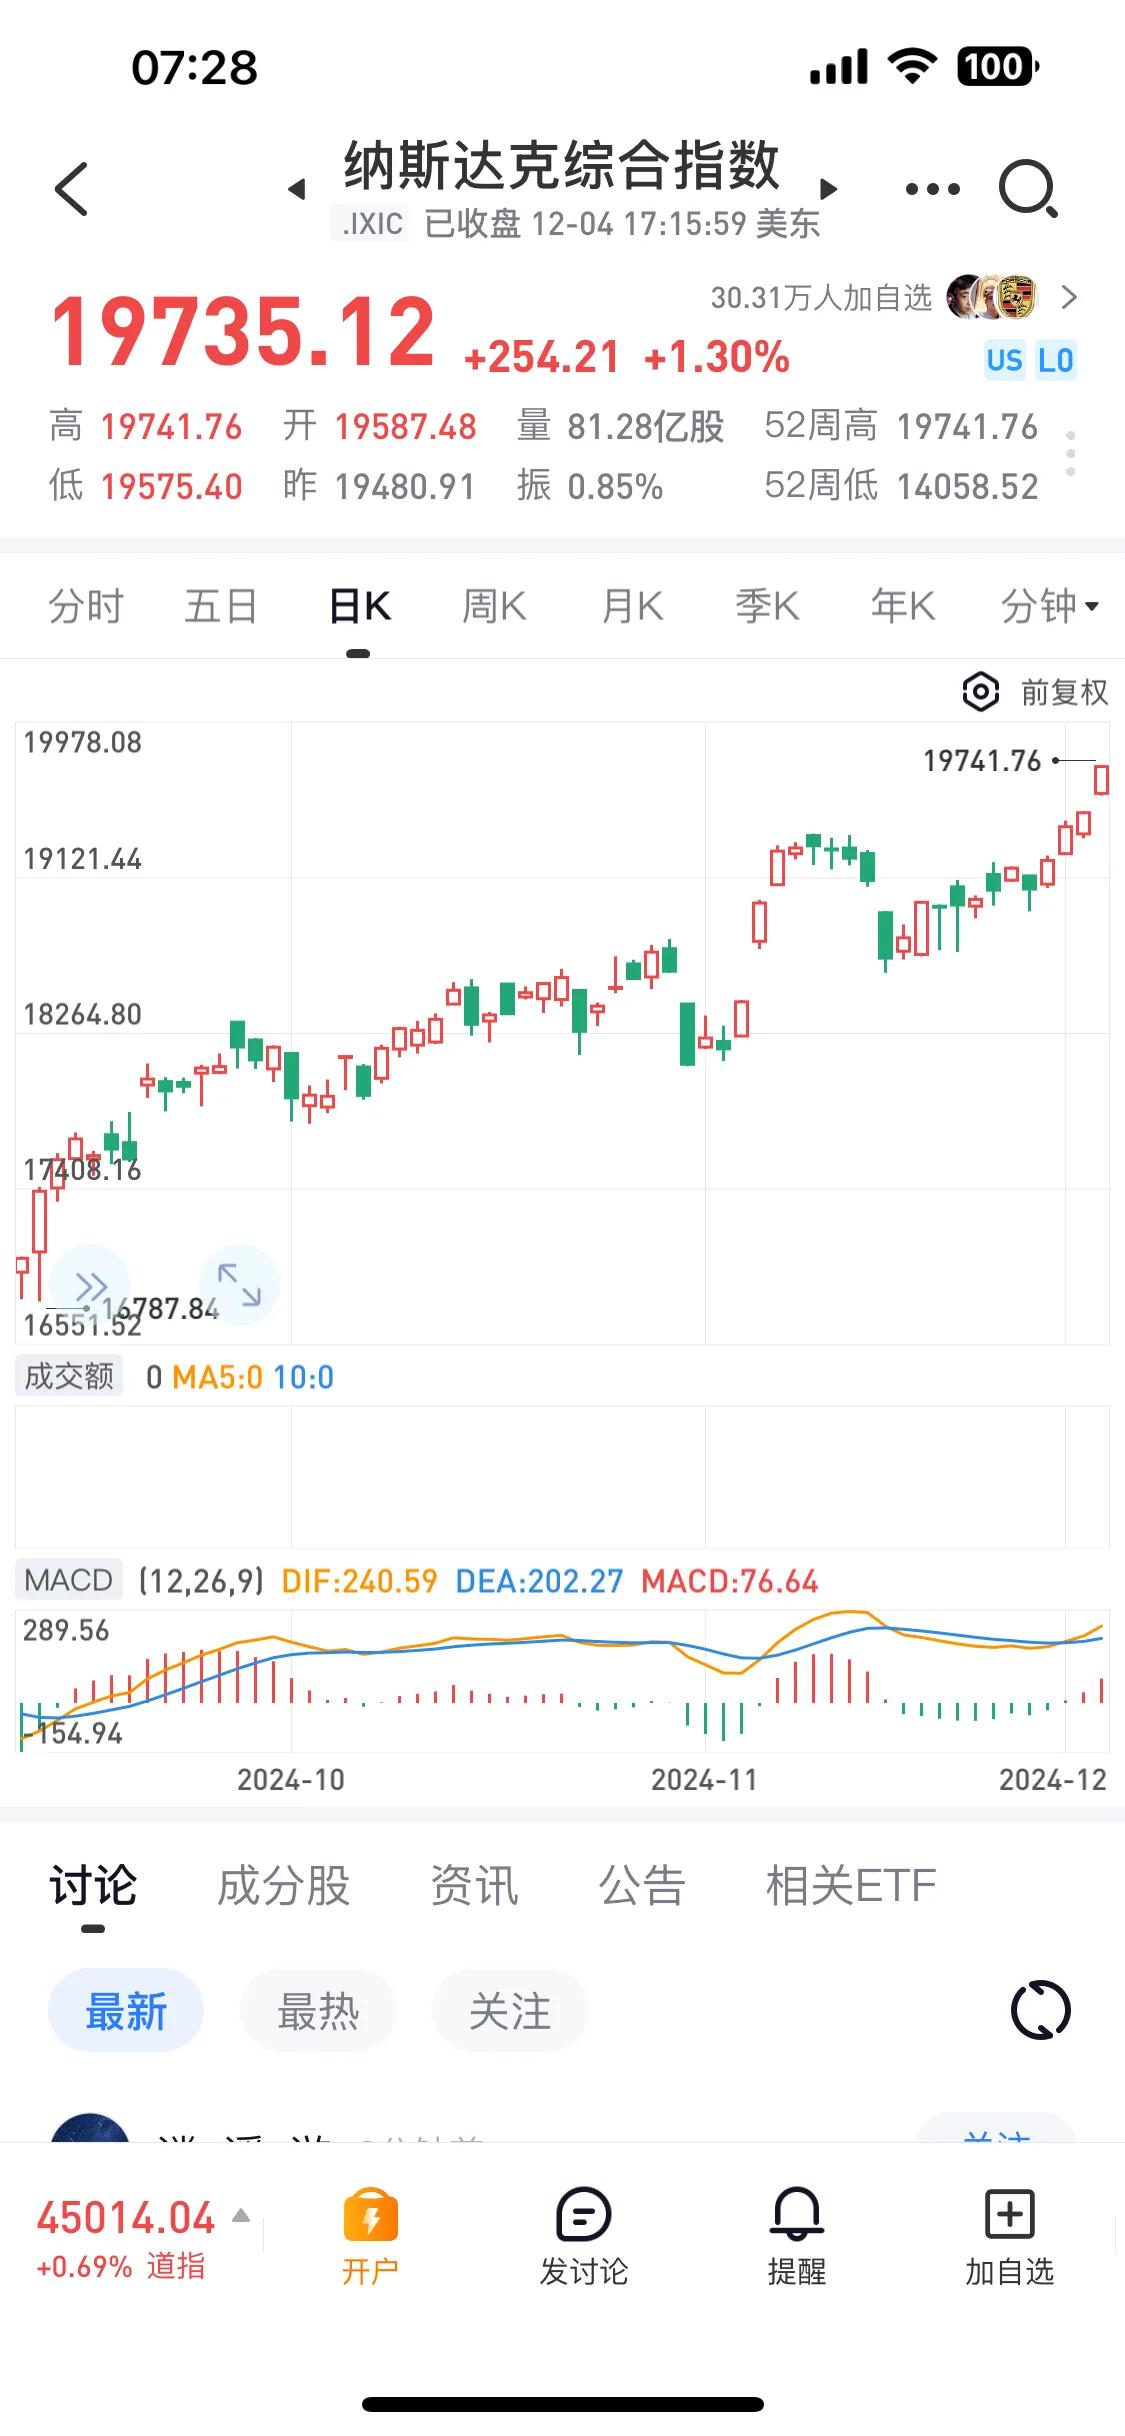
Task: Switch the 成交额 volume indicator label
Action: 69,1376
